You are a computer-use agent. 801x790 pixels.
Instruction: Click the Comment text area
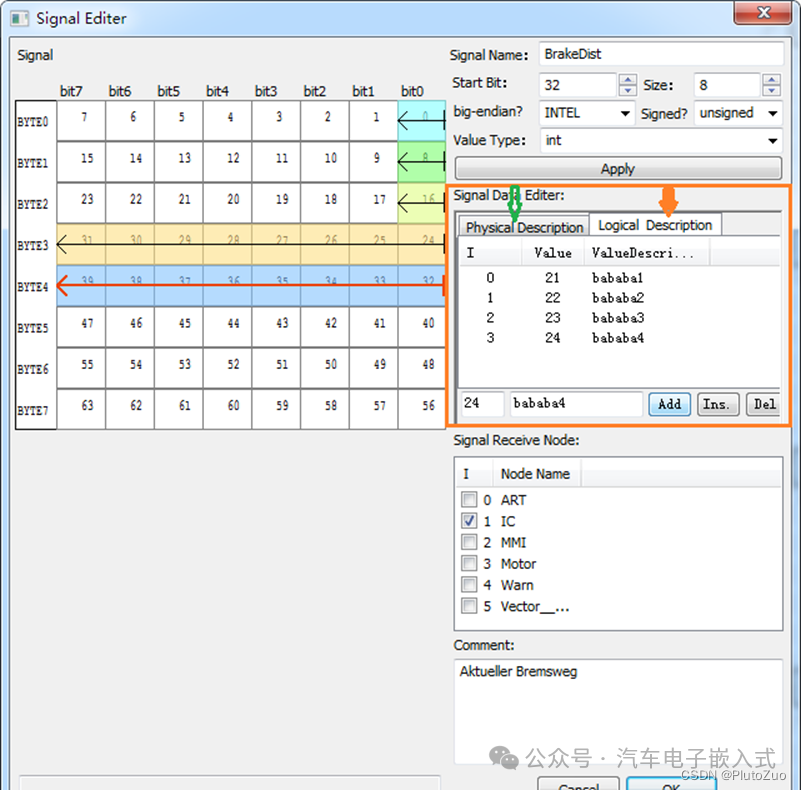point(618,711)
